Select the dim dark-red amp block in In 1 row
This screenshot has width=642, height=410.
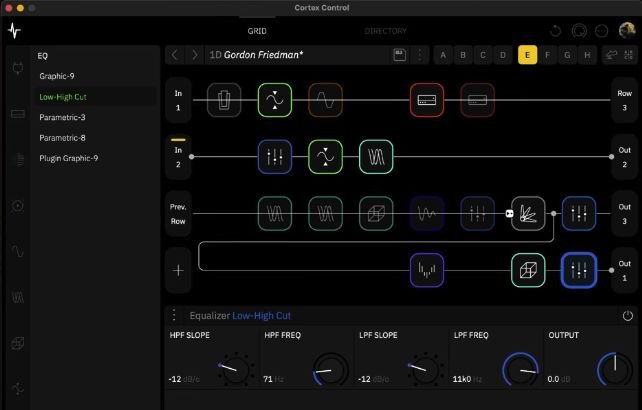[x=477, y=100]
